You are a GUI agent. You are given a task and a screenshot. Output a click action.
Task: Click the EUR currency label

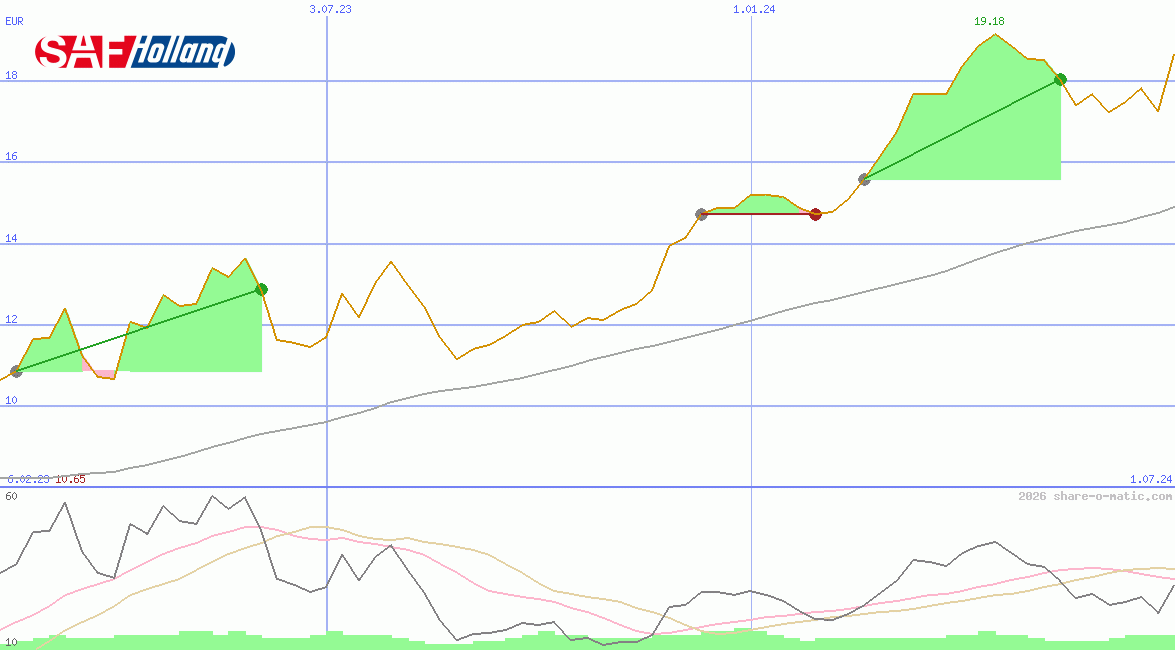click(14, 20)
